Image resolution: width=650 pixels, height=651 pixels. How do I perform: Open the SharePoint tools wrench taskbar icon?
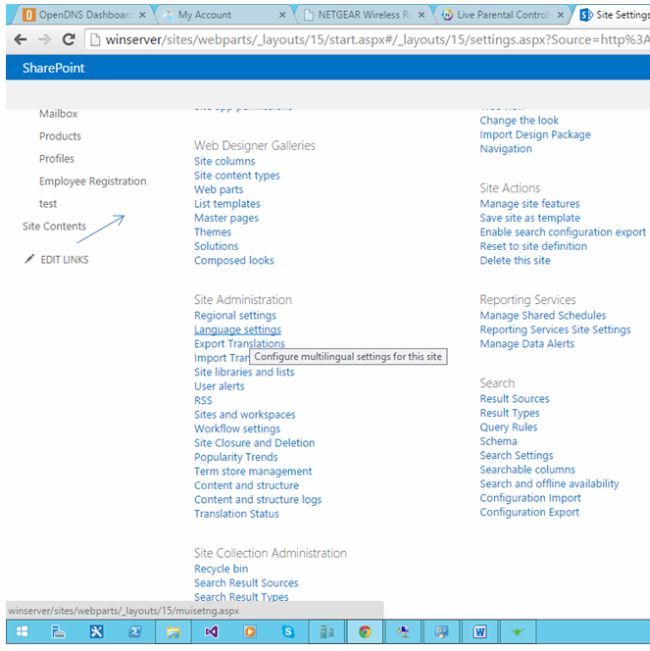pyautogui.click(x=96, y=631)
